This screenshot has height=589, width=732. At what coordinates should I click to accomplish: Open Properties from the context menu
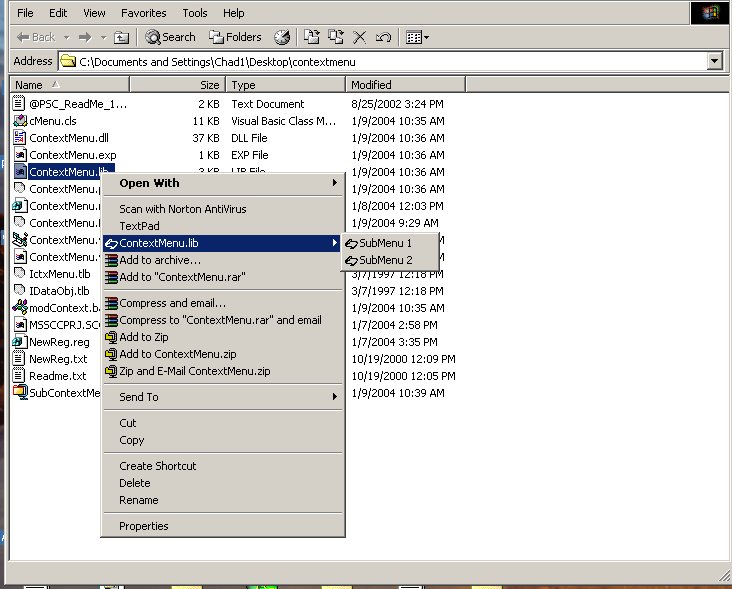[x=144, y=526]
